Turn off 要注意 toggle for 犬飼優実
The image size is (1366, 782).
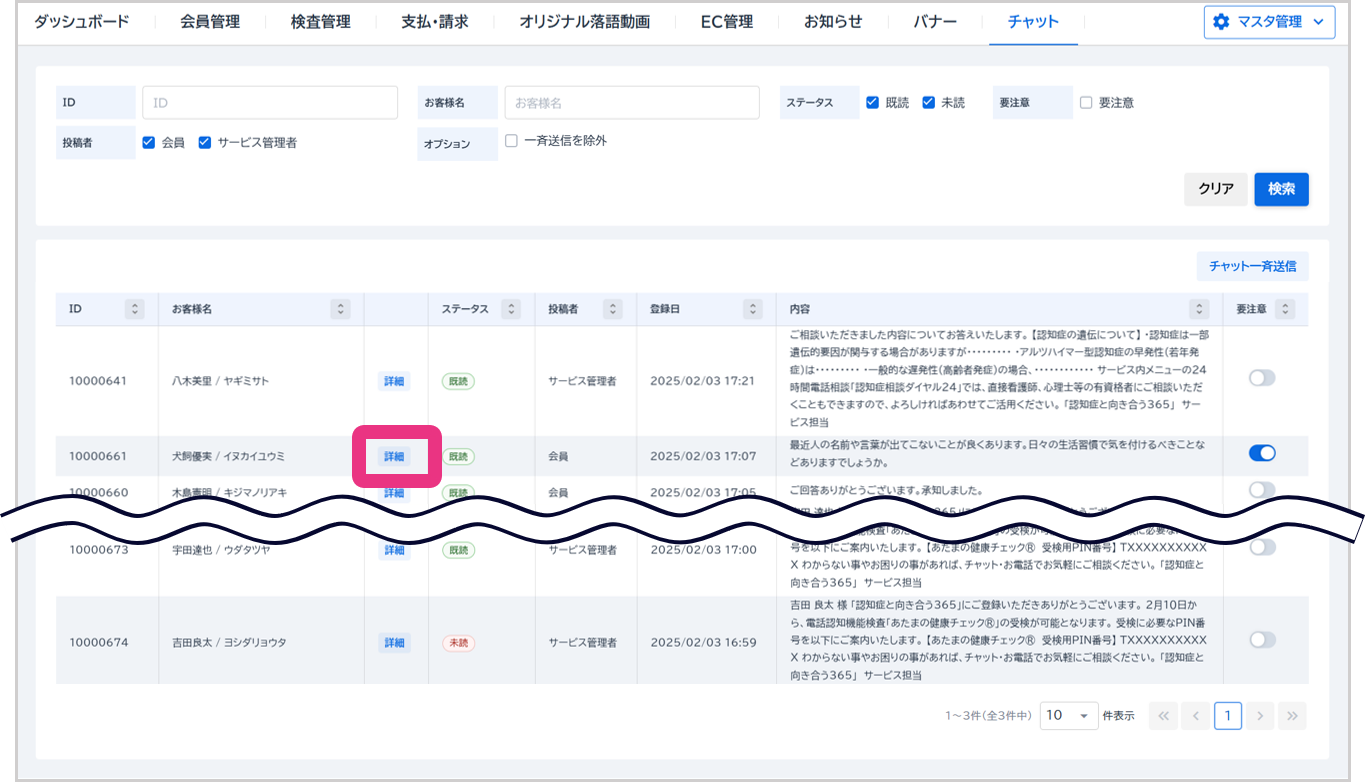(x=1262, y=453)
